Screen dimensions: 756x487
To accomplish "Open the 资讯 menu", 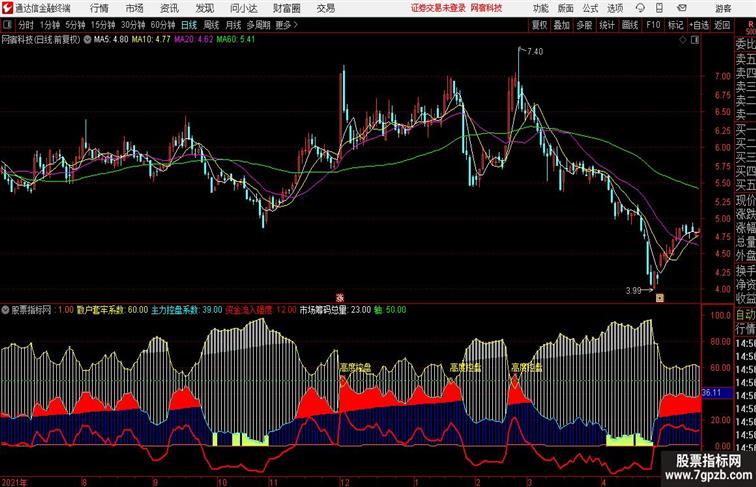I will pos(169,8).
